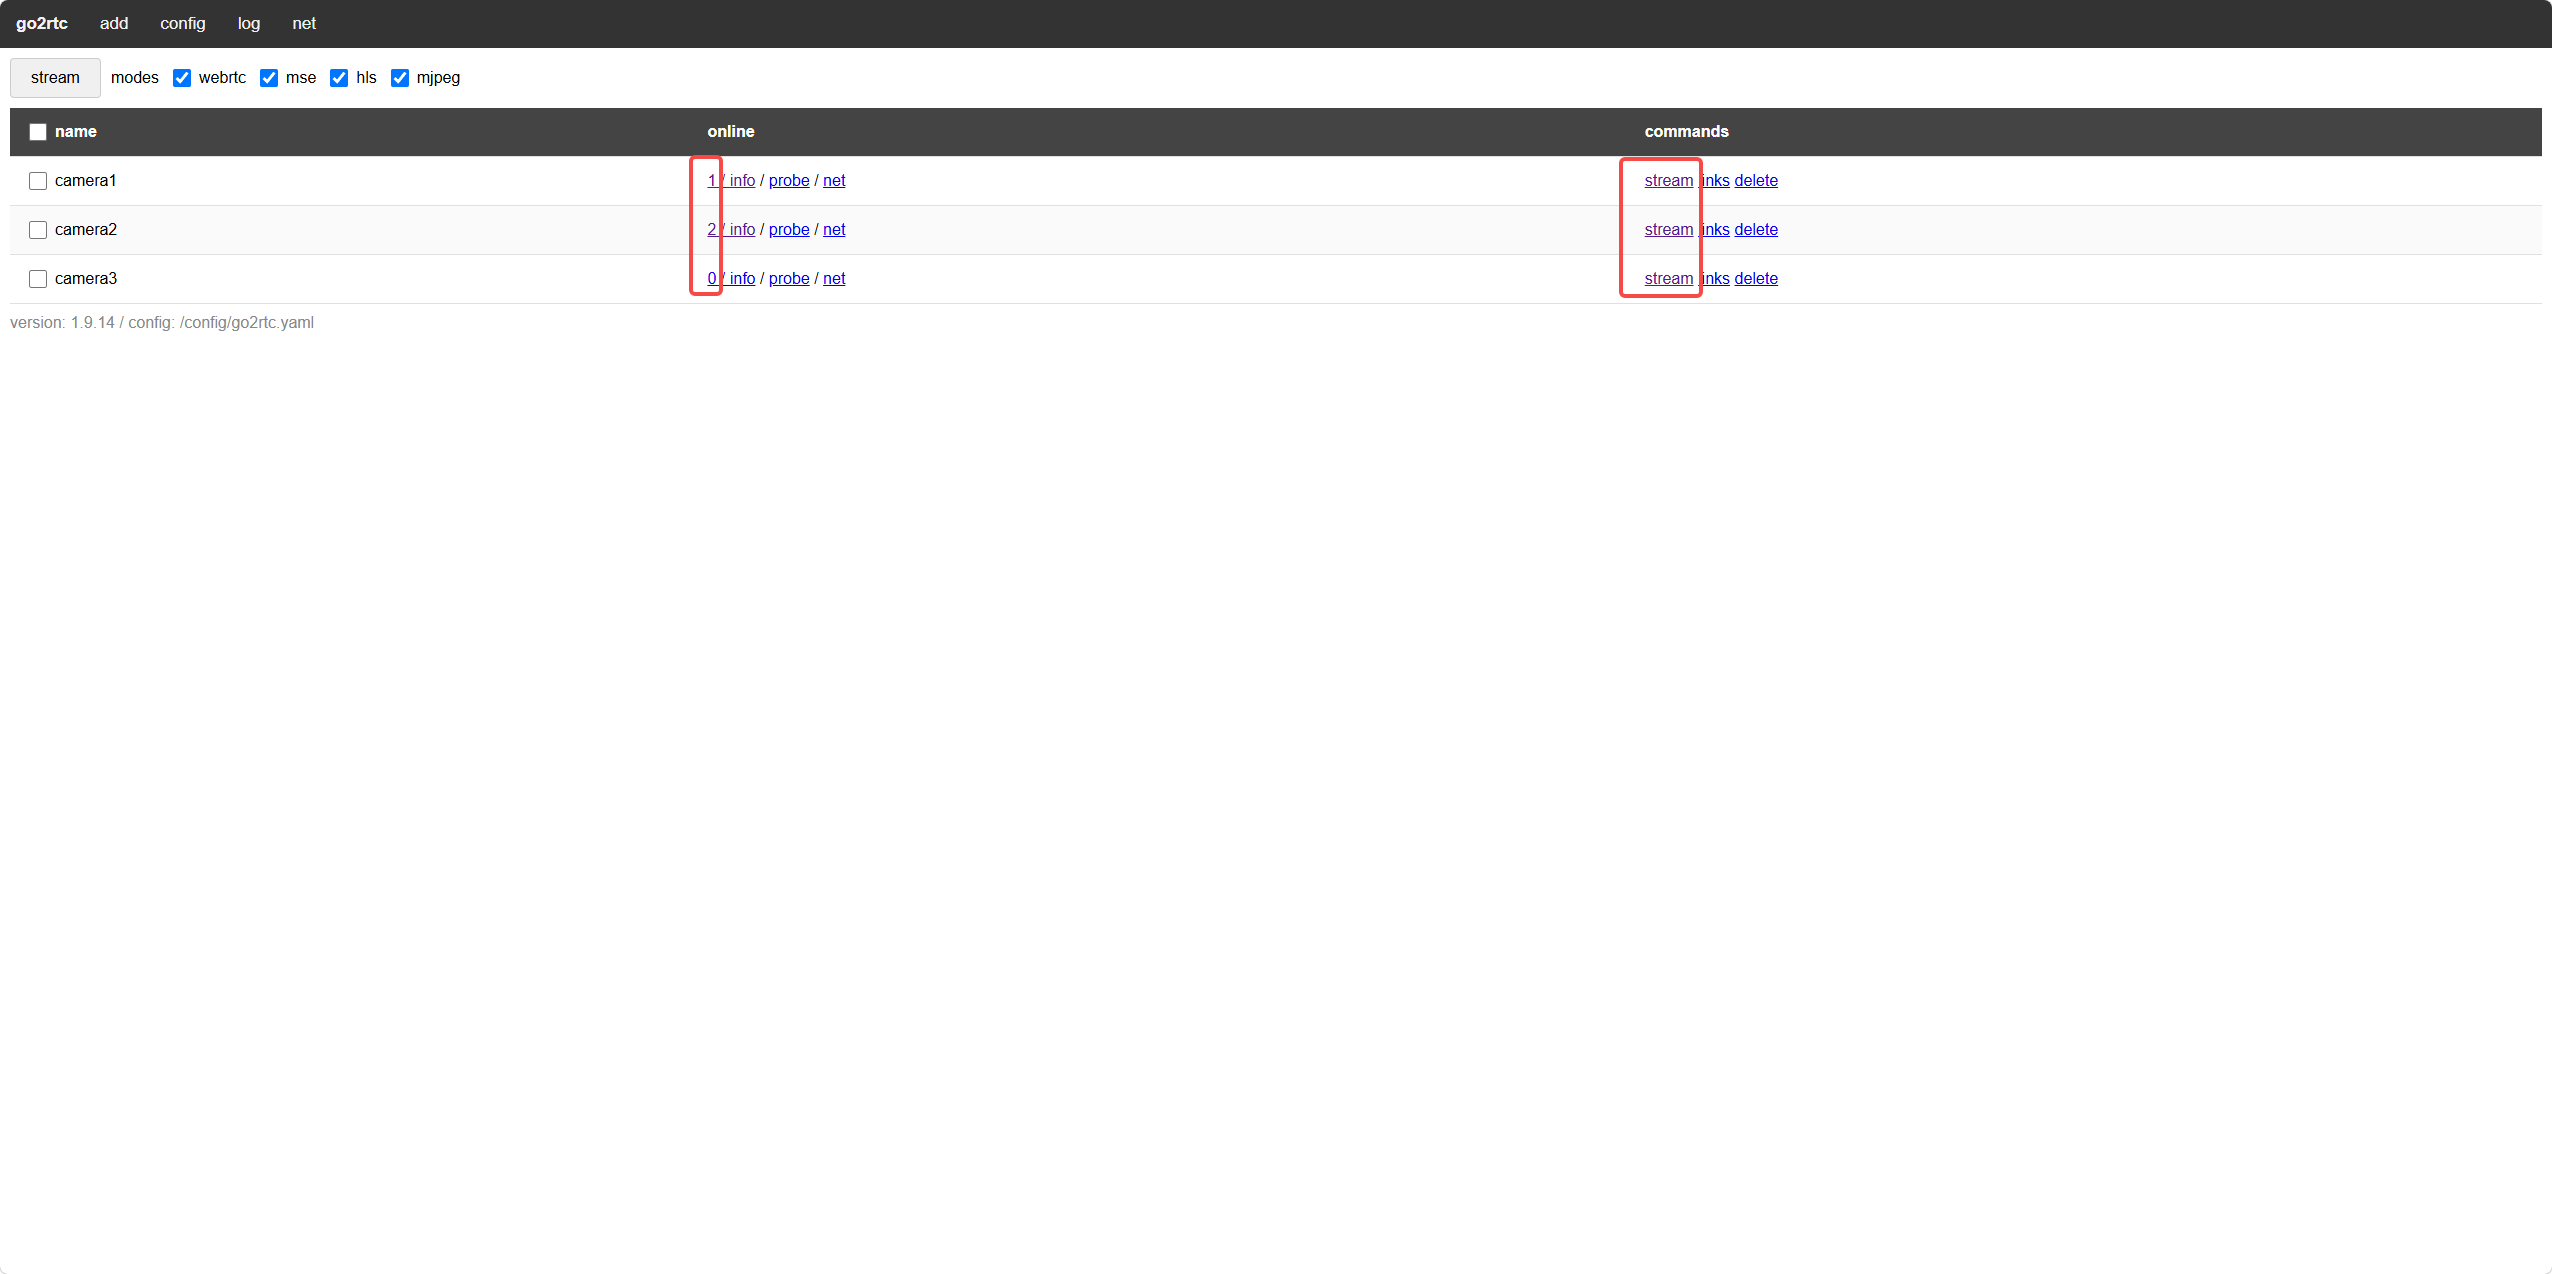Open stream link for camera3
The height and width of the screenshot is (1274, 2552).
click(1669, 279)
